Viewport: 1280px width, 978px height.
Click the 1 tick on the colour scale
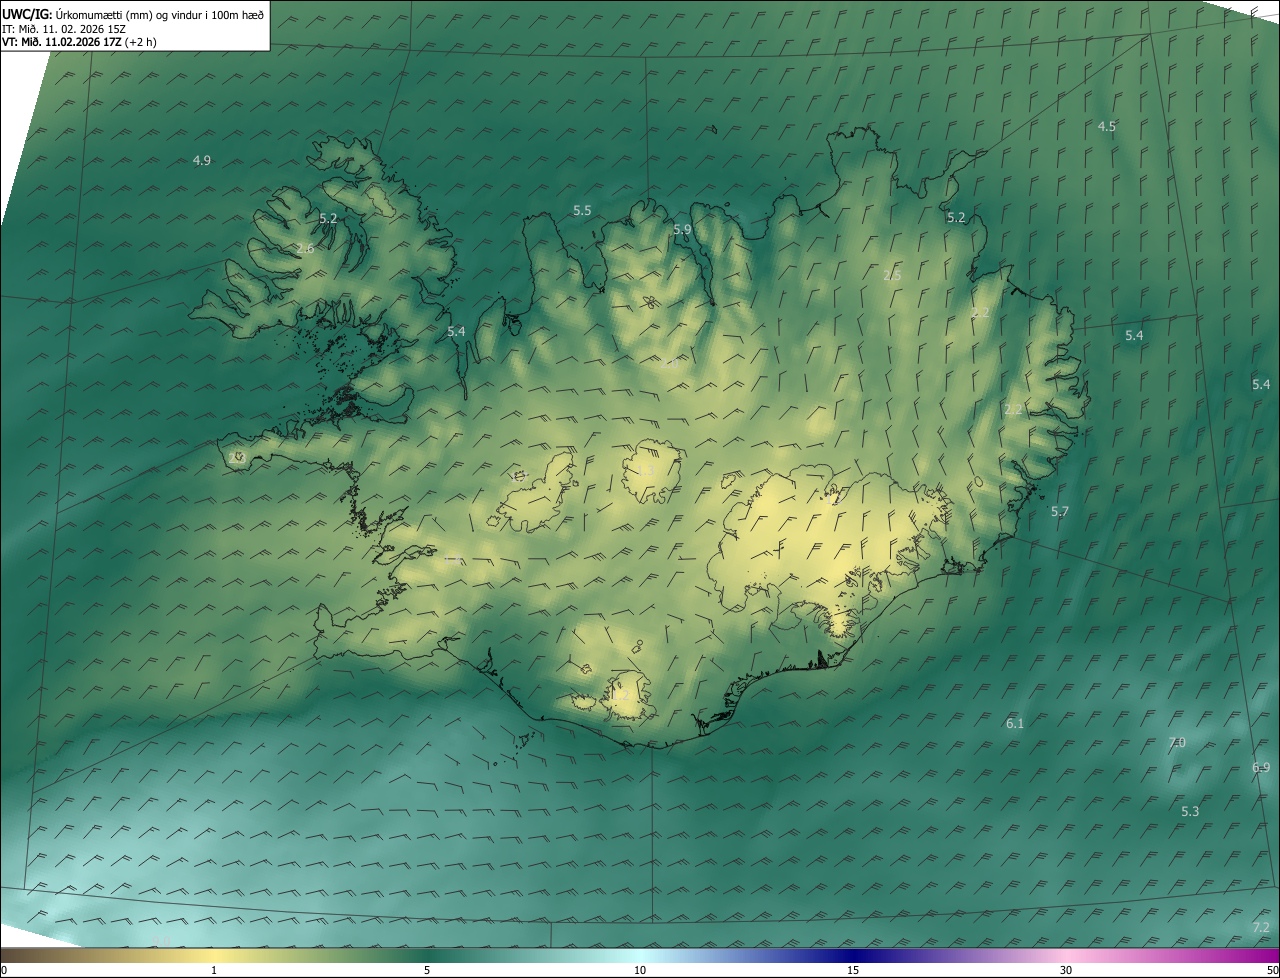pyautogui.click(x=214, y=970)
